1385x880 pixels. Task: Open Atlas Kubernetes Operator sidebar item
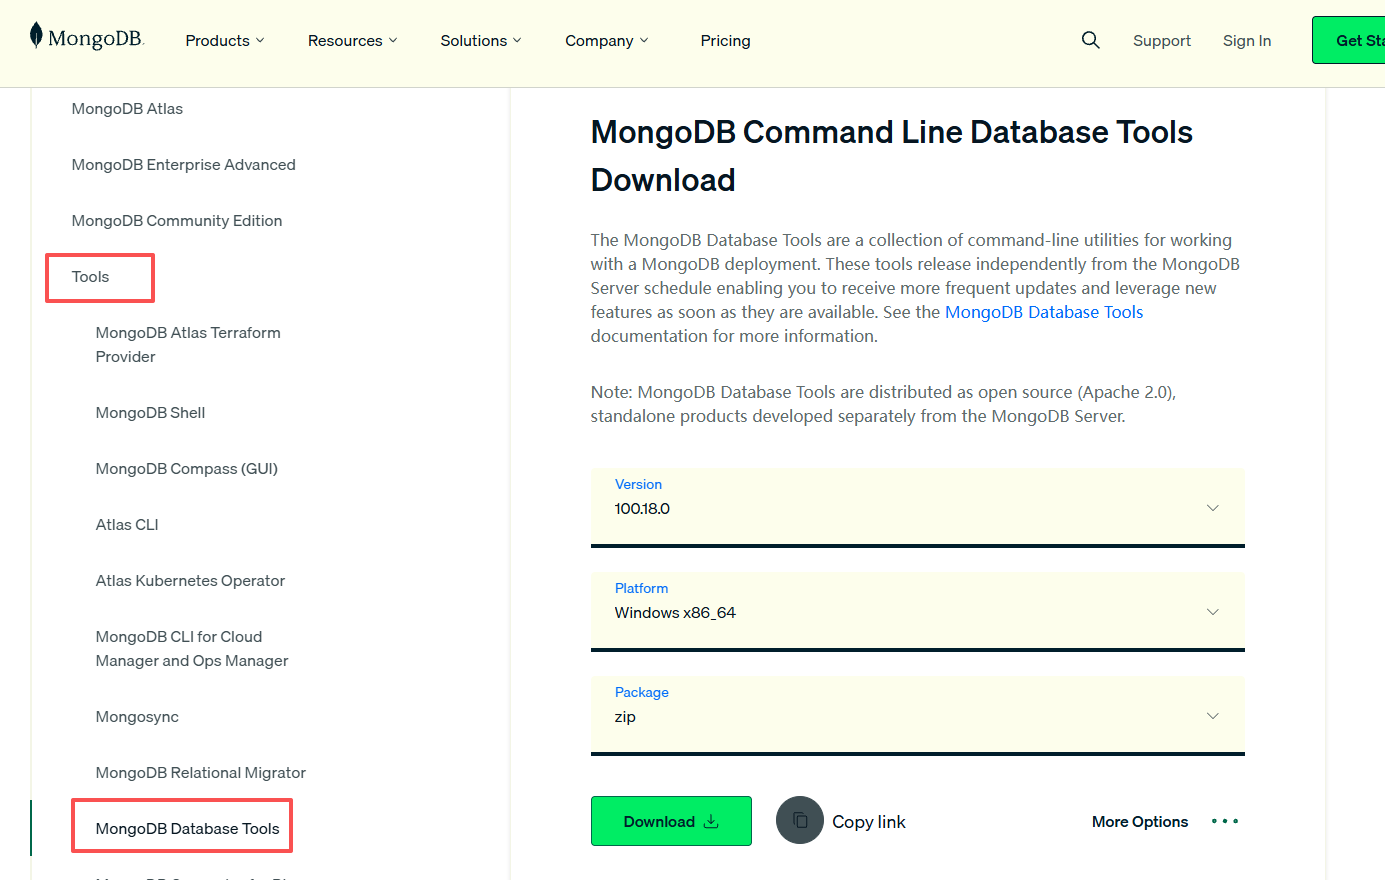point(190,581)
